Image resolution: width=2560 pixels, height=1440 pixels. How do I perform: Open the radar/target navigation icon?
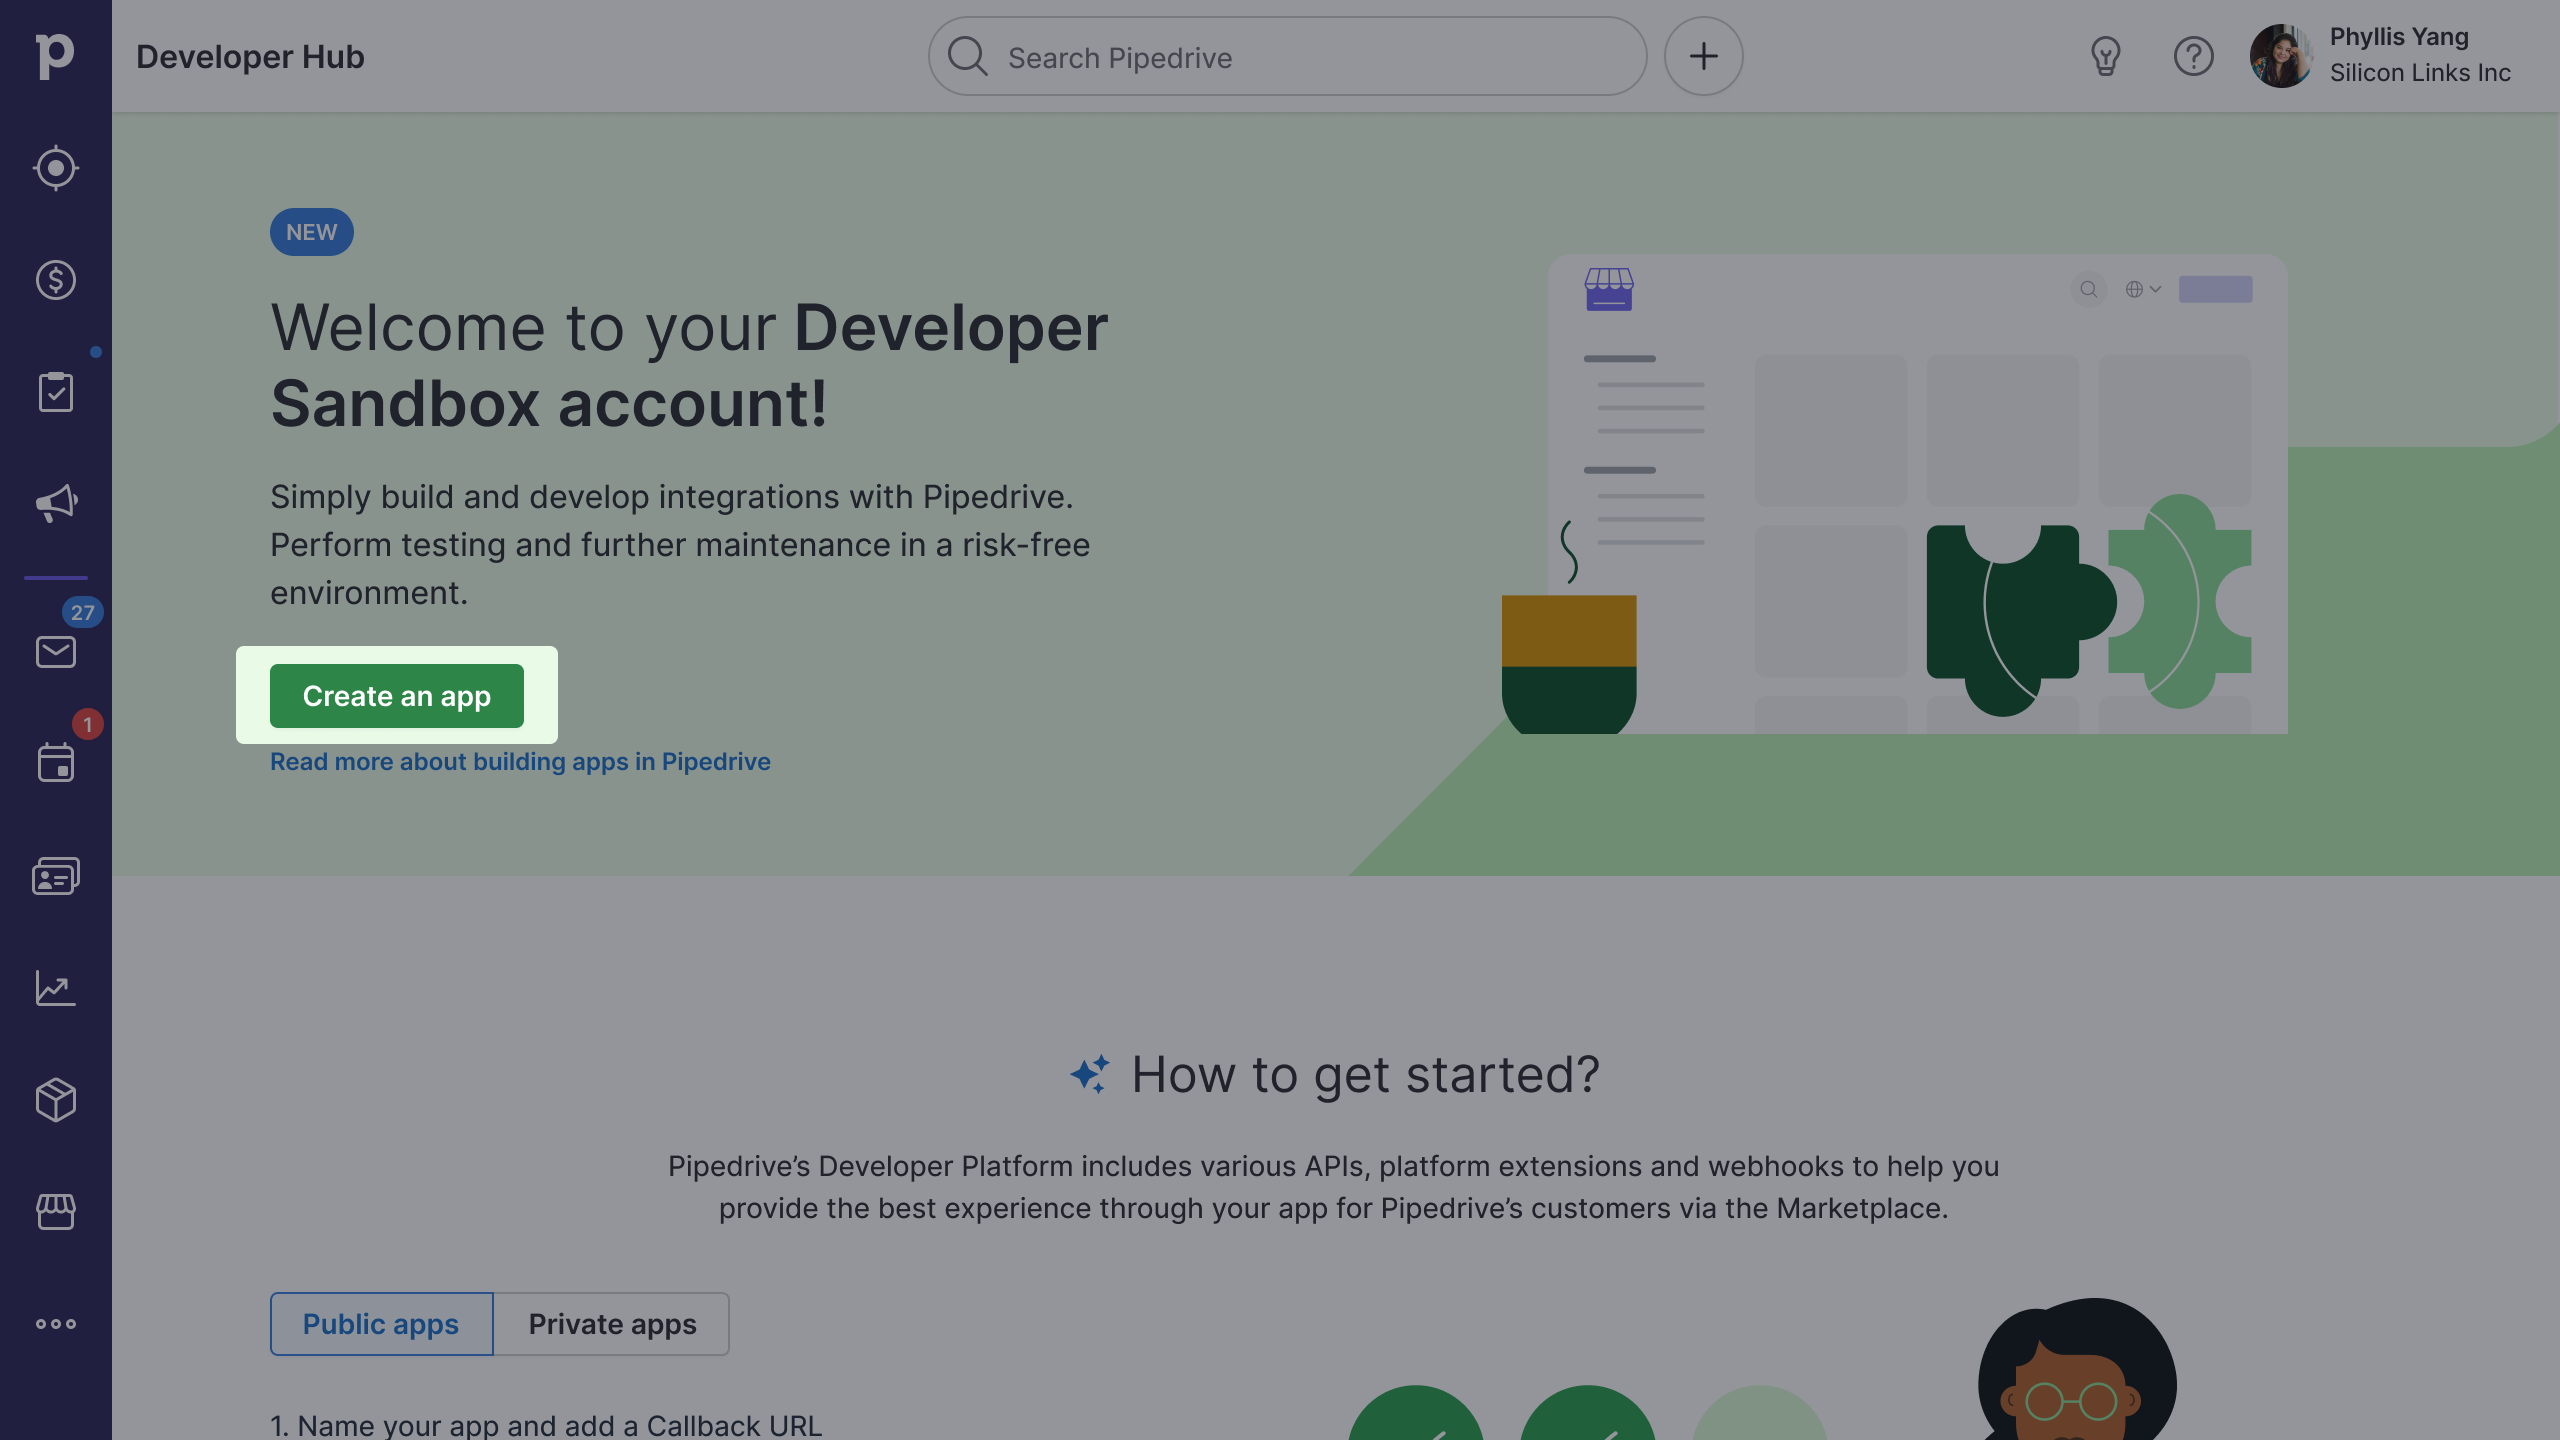[55, 169]
